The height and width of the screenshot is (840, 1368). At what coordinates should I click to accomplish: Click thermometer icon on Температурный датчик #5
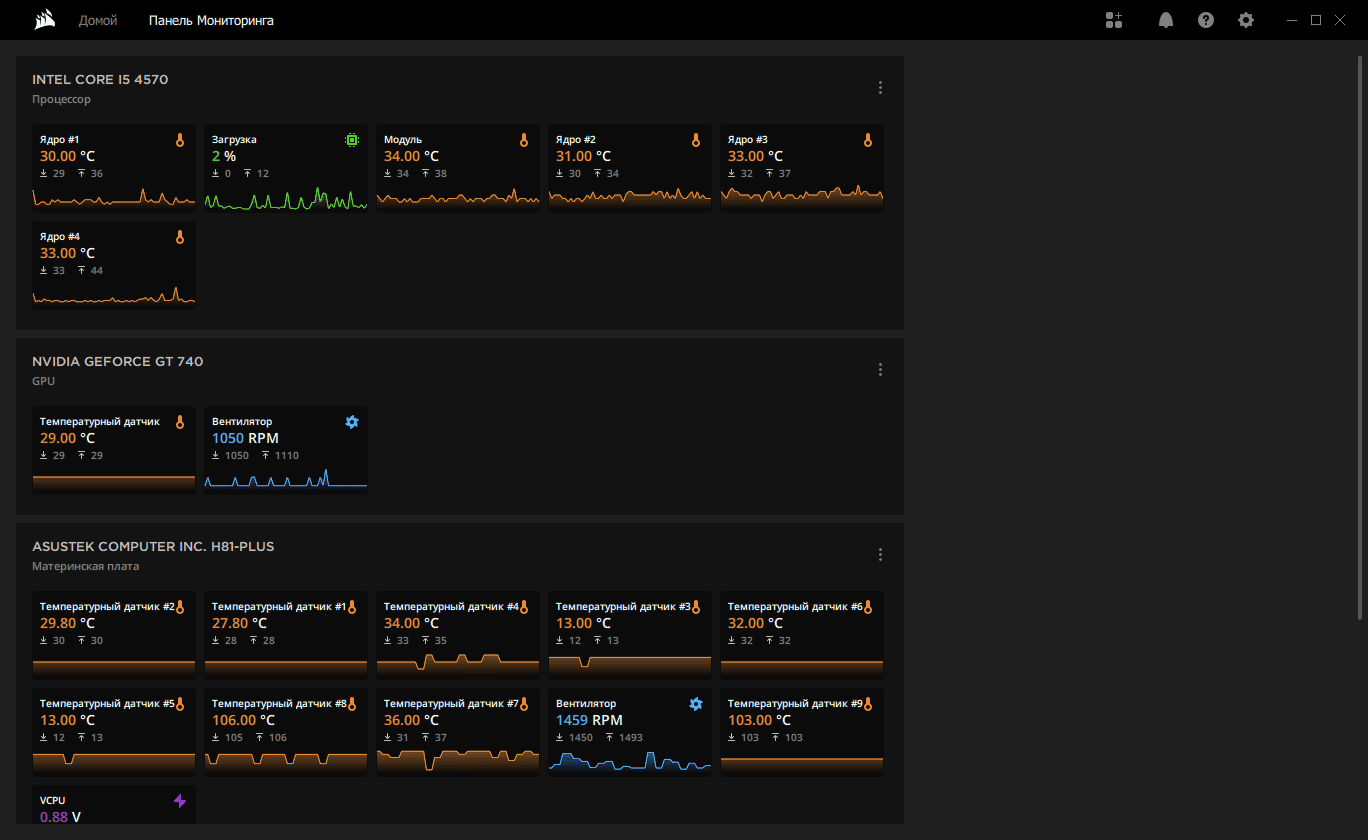point(180,704)
